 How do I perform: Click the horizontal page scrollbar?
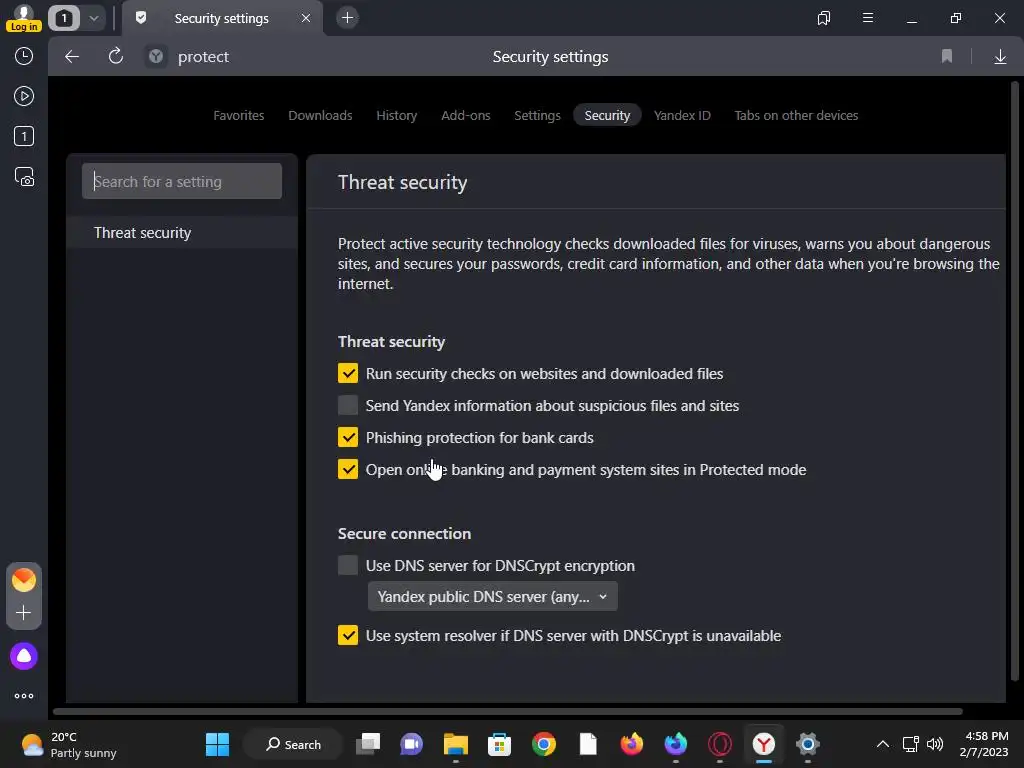click(x=507, y=711)
